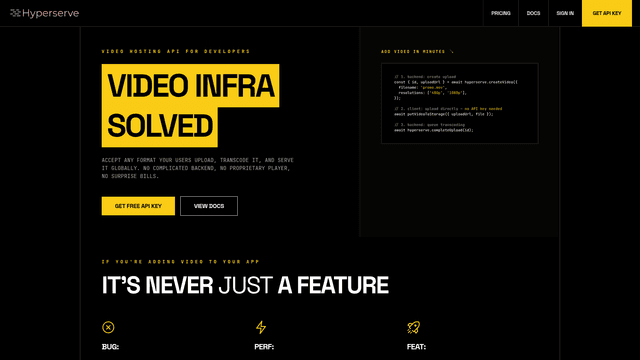Click the Get API Key header button

pyautogui.click(x=607, y=13)
